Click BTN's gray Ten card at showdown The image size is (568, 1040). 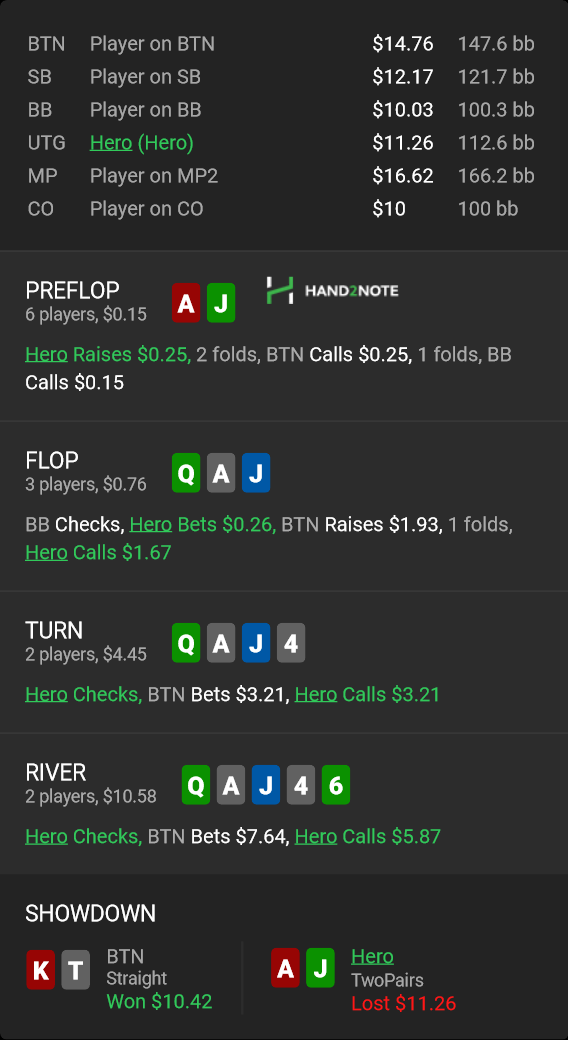pos(76,970)
